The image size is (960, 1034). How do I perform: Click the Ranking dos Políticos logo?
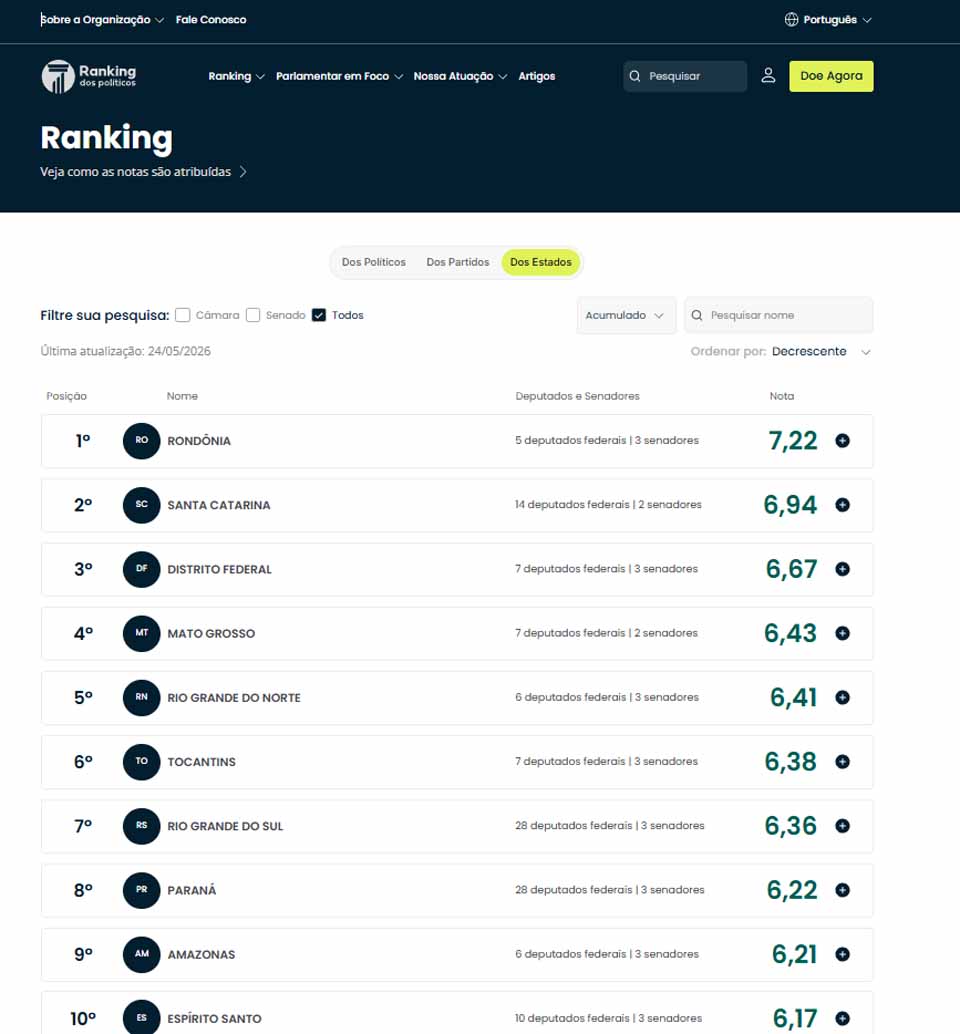pyautogui.click(x=88, y=76)
